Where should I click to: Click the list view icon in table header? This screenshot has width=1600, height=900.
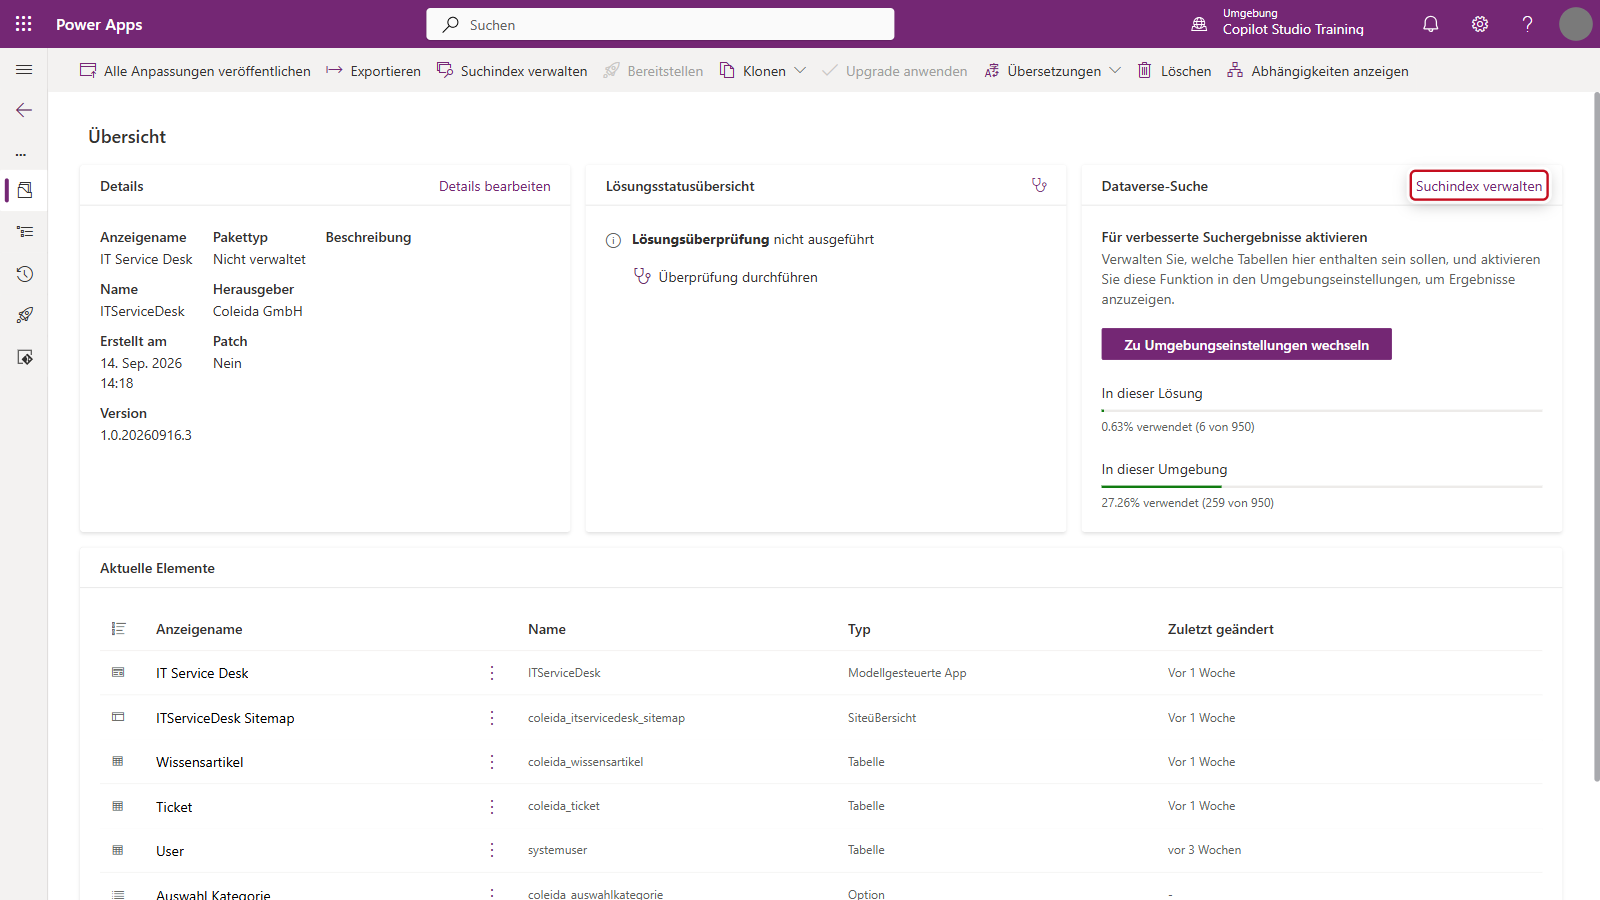click(x=118, y=629)
